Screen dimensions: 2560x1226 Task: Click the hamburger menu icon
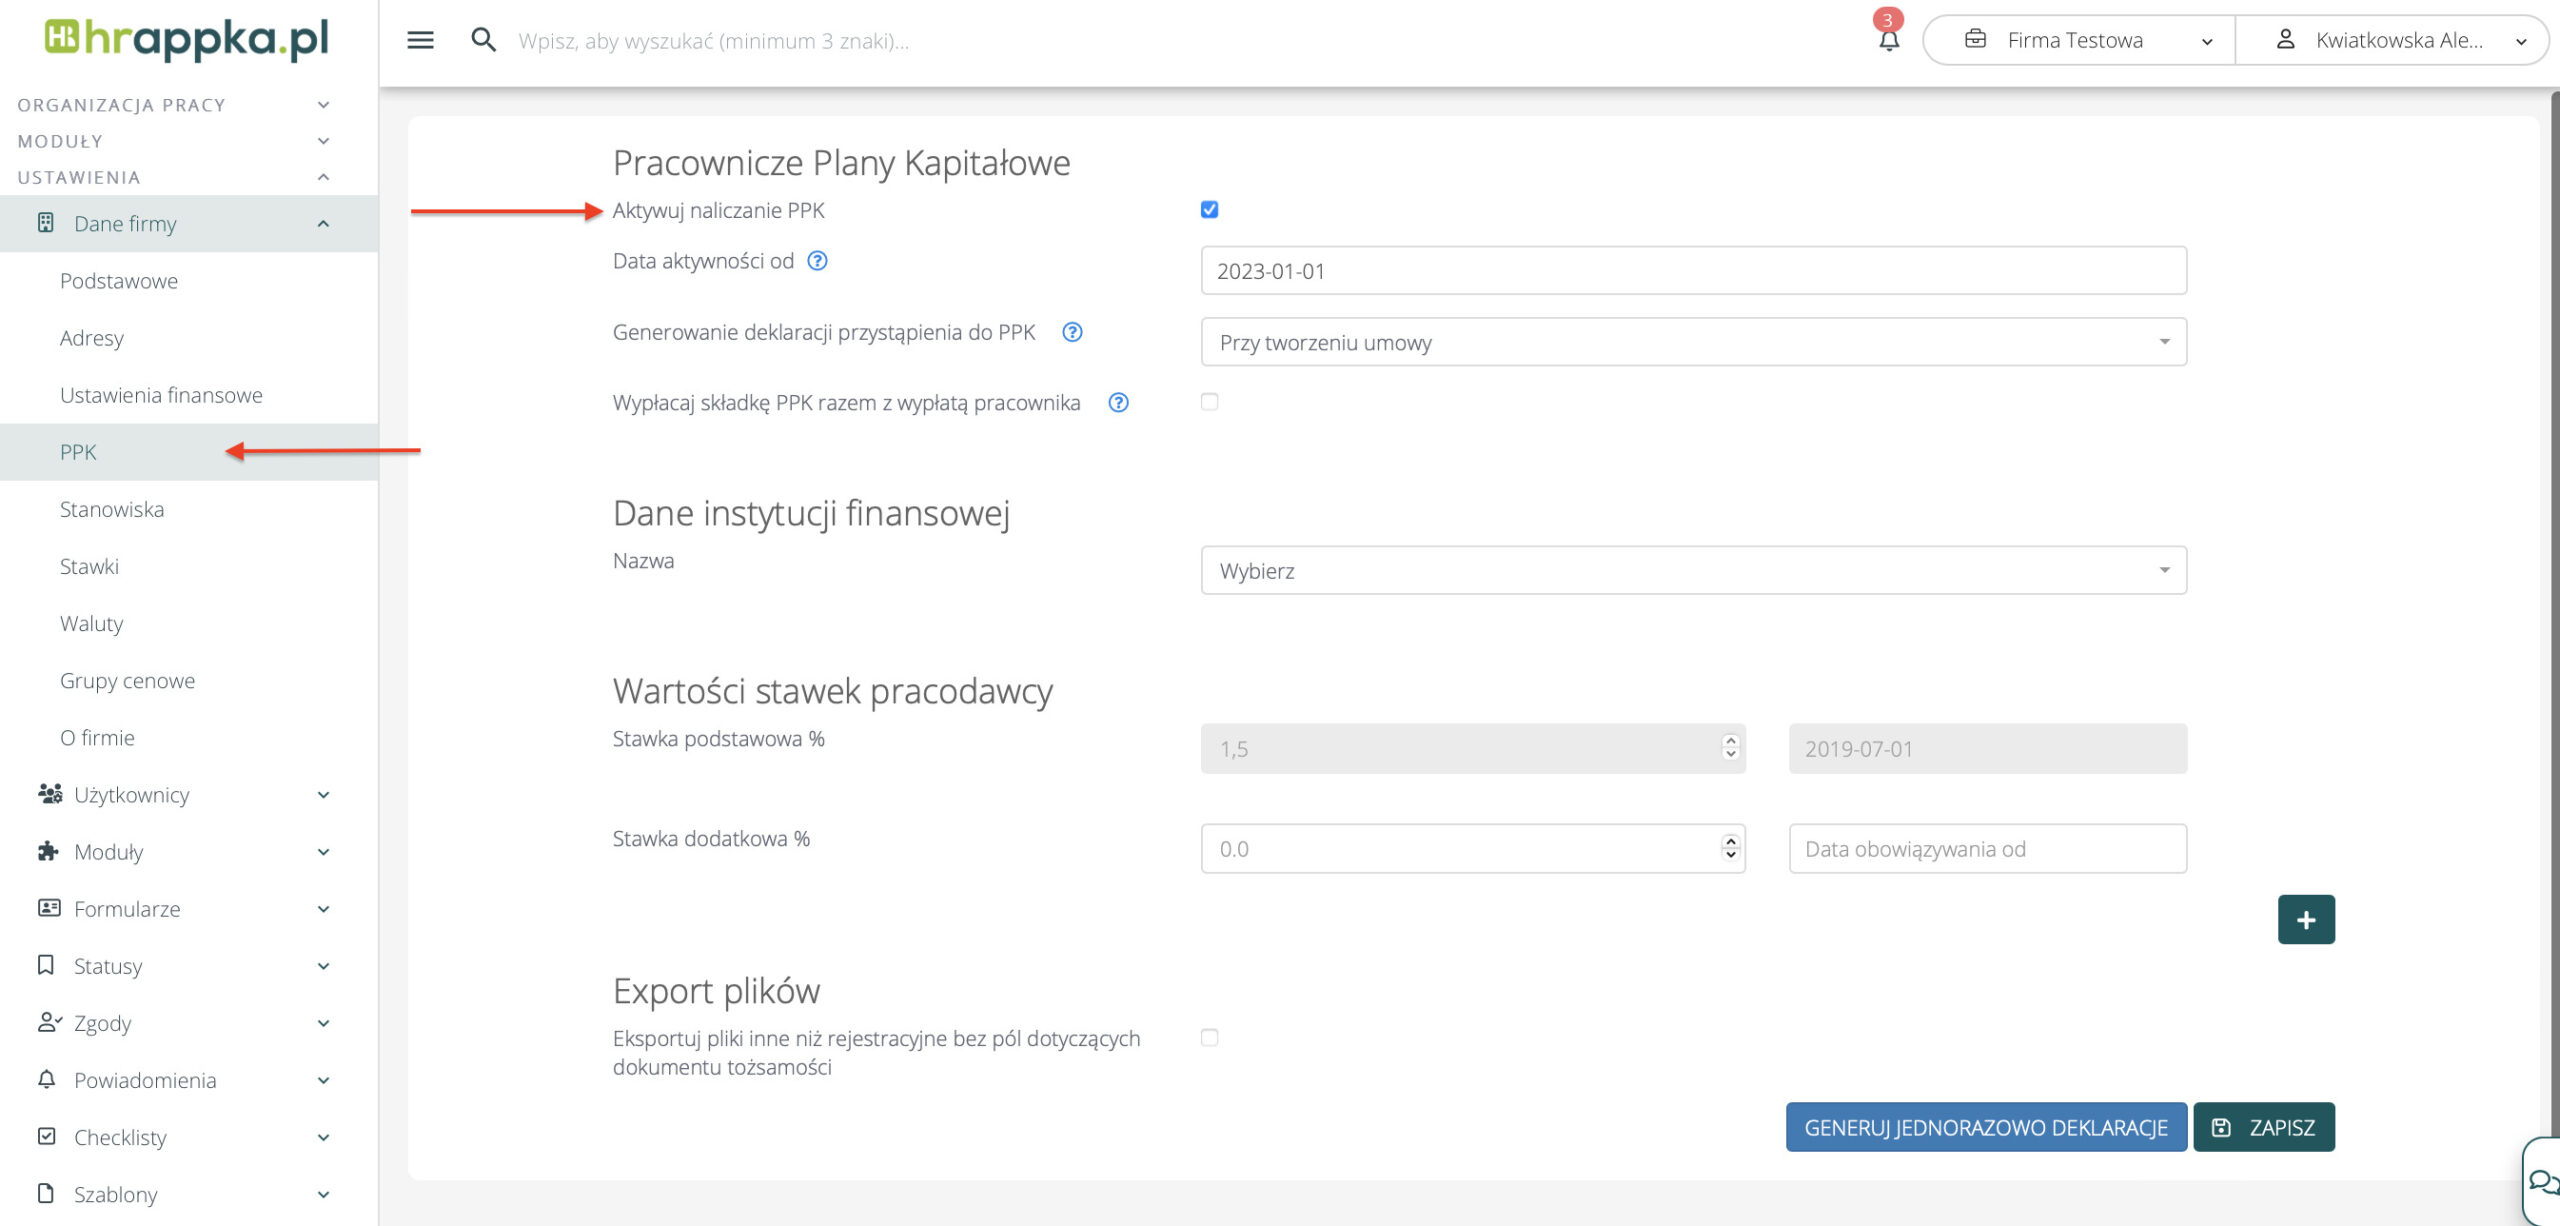(x=420, y=40)
